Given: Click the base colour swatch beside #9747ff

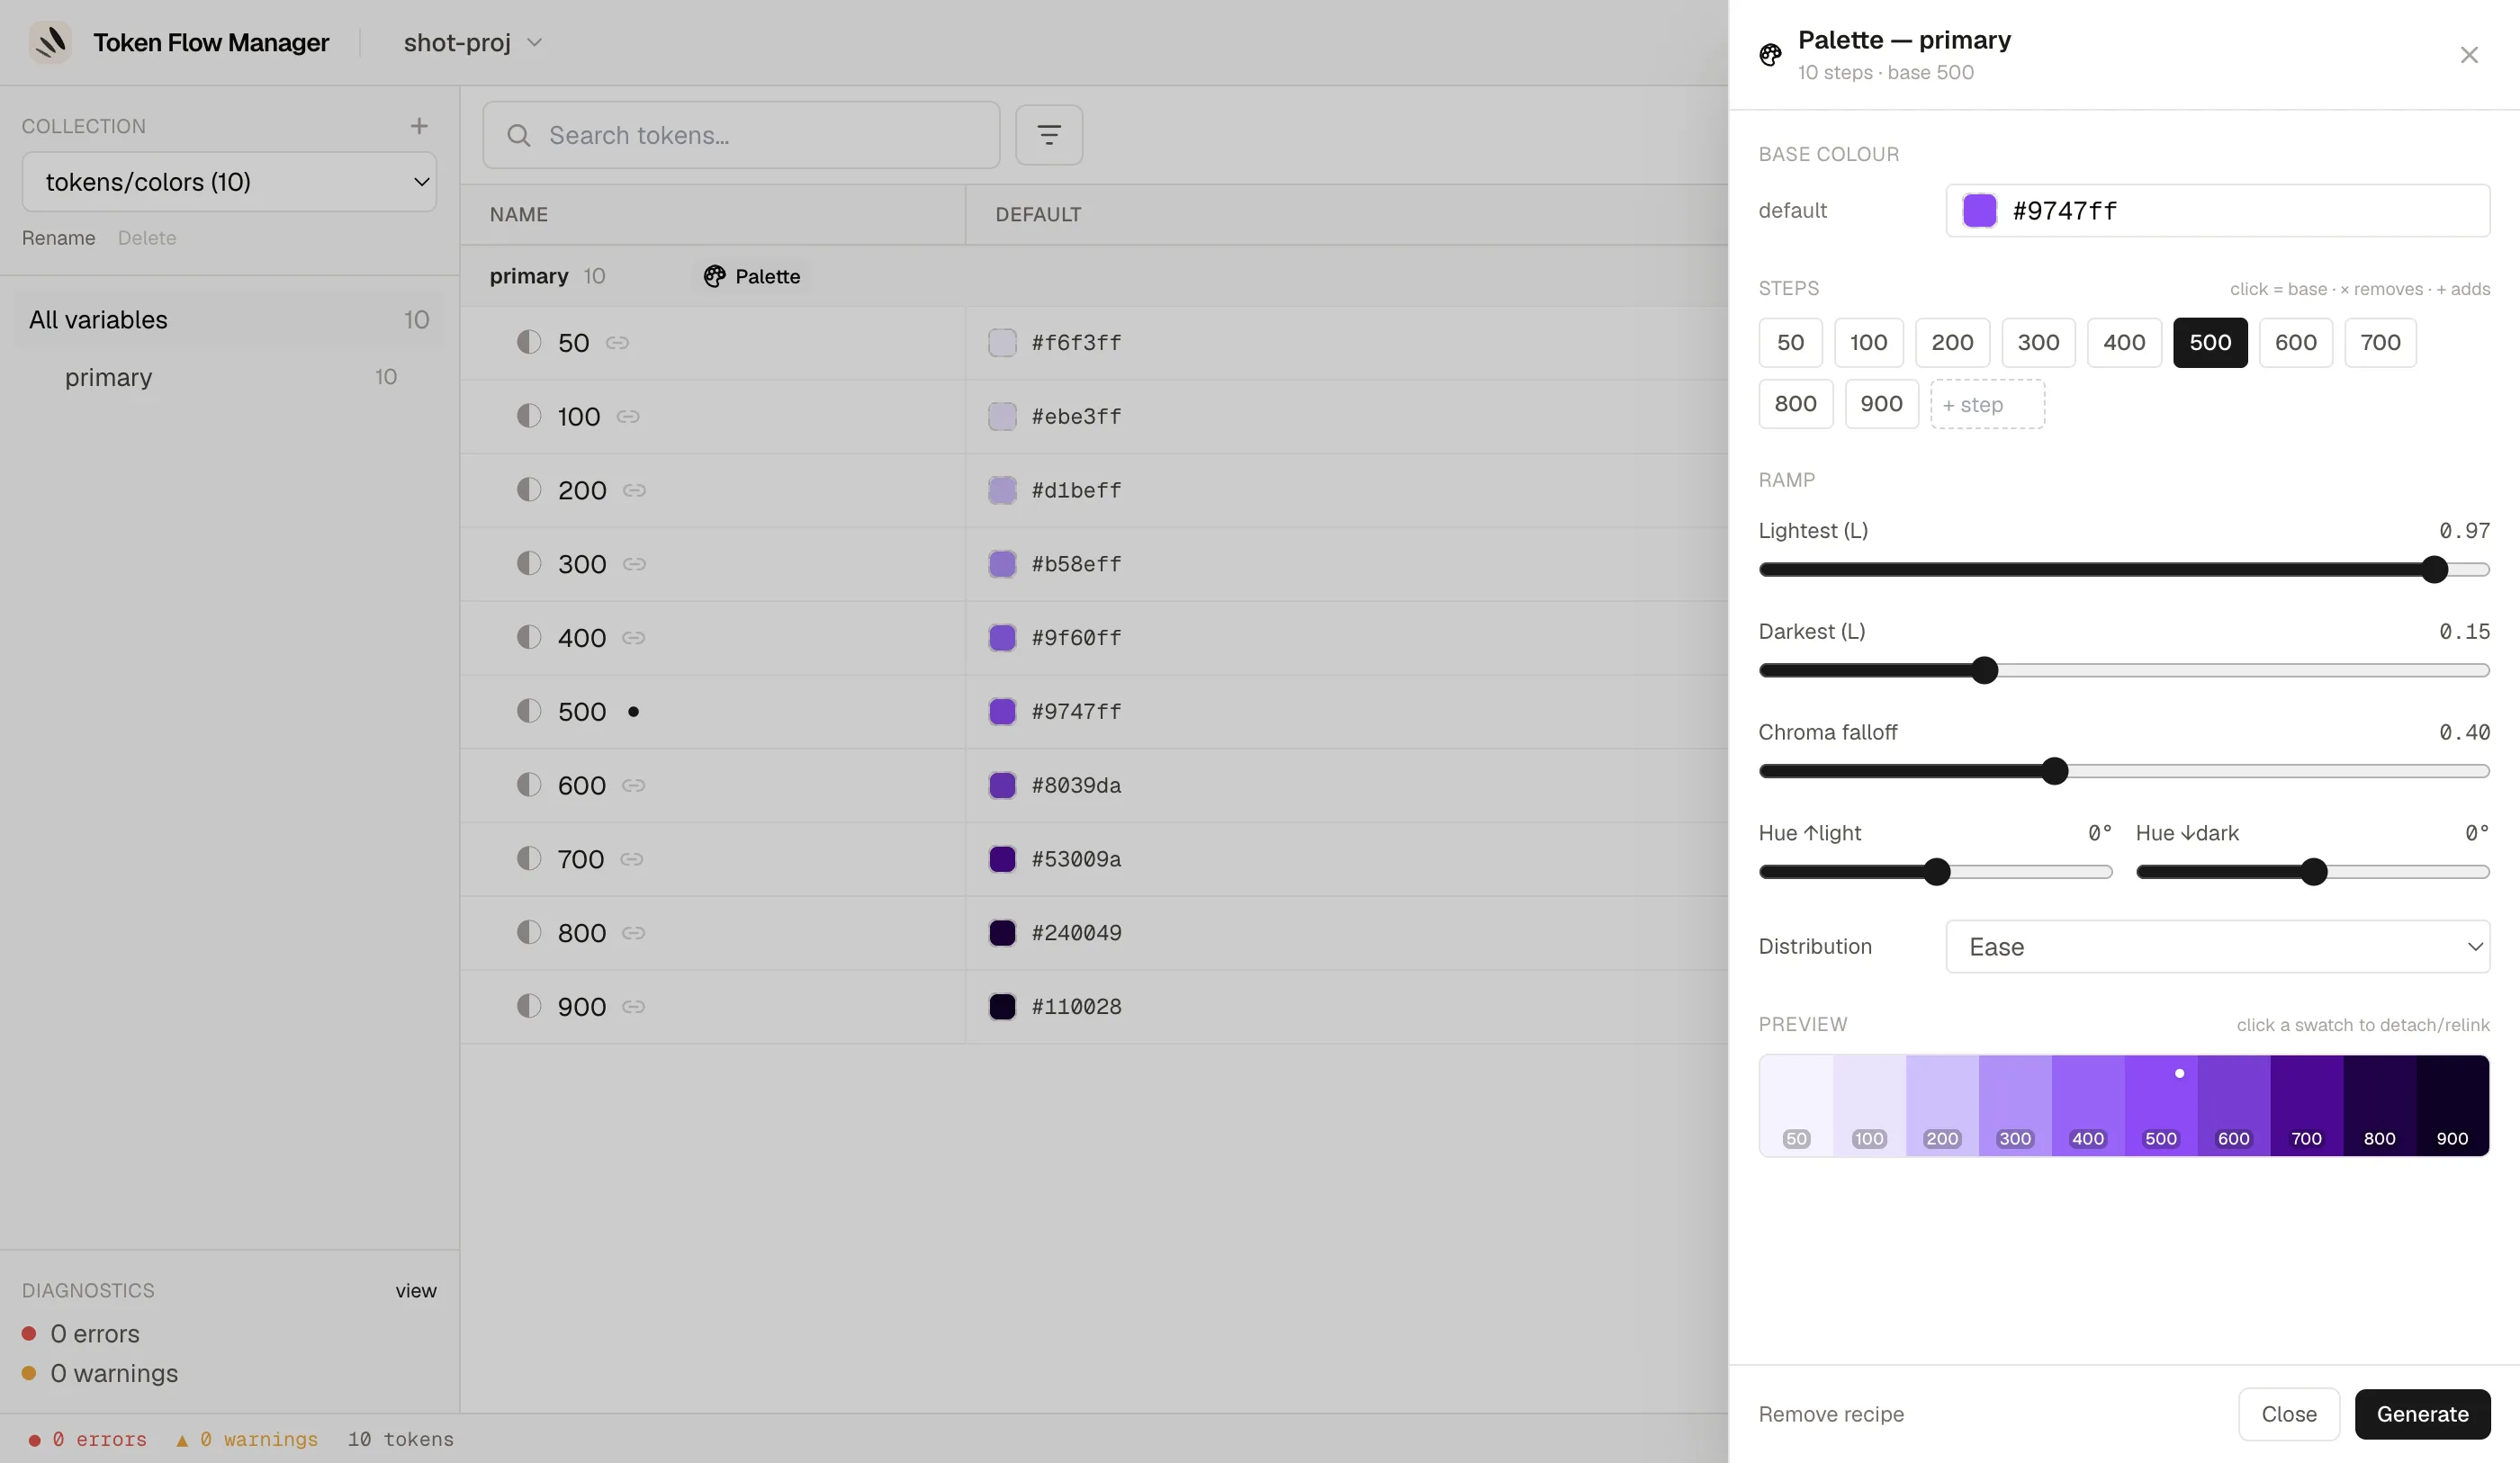Looking at the screenshot, I should click(1979, 211).
